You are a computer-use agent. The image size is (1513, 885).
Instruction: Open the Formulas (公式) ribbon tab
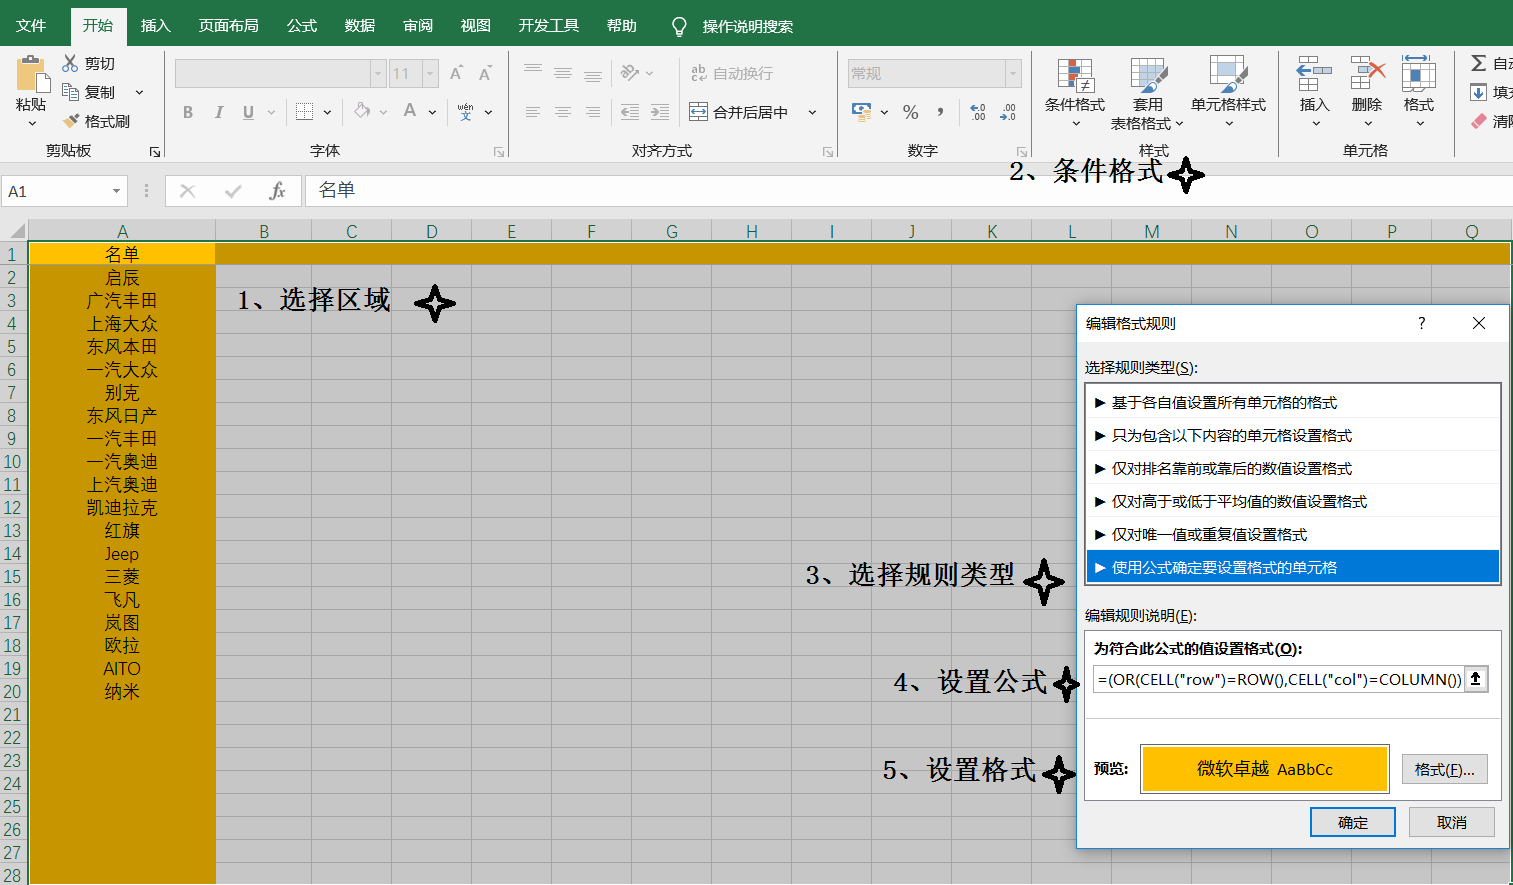point(301,25)
